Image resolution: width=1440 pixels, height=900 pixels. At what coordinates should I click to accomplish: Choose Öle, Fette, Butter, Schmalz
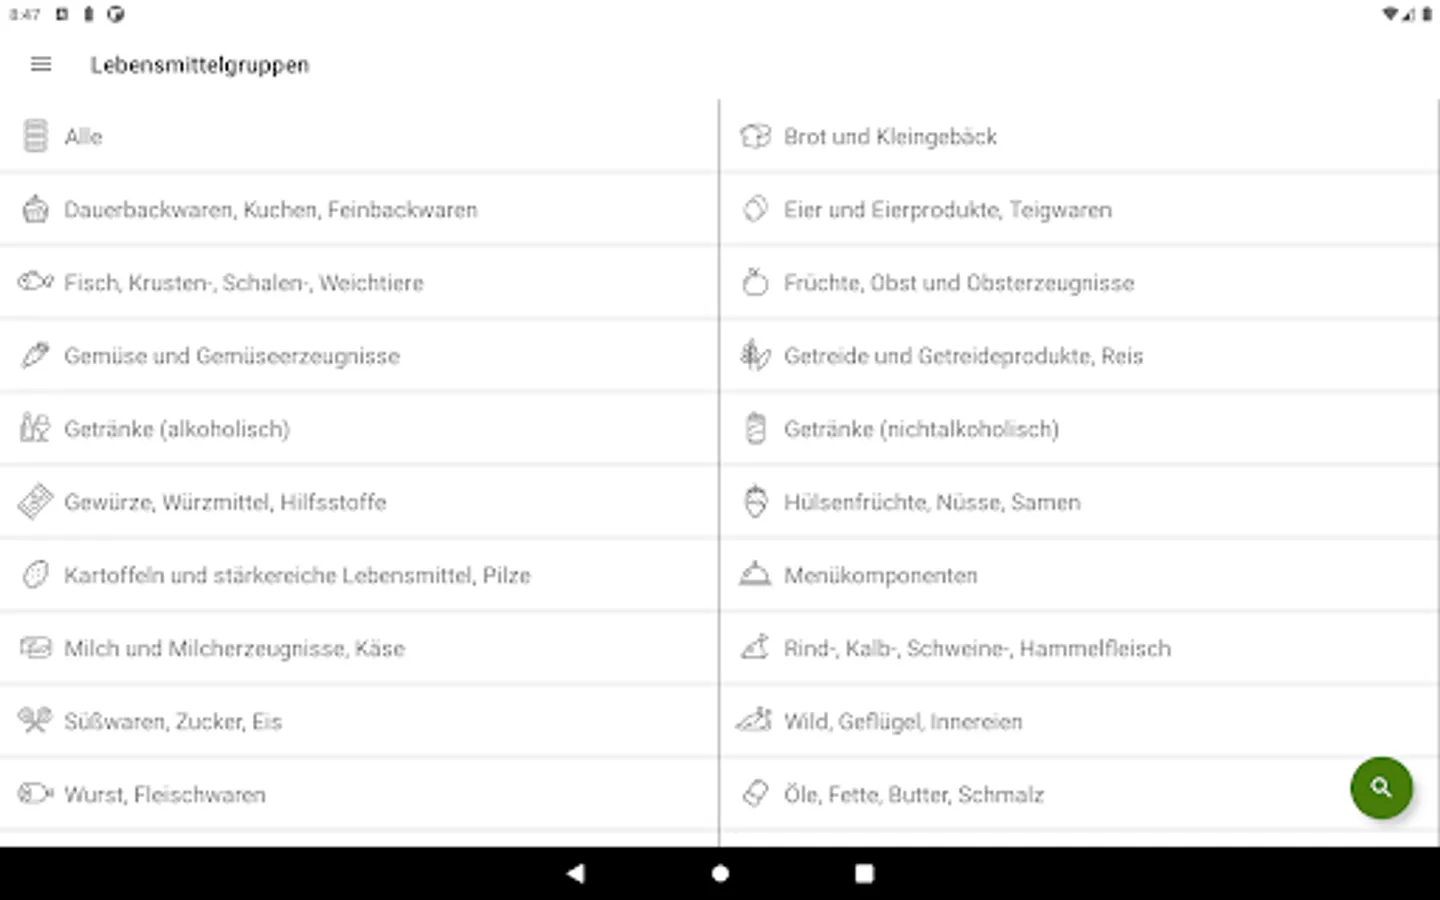[x=913, y=795]
